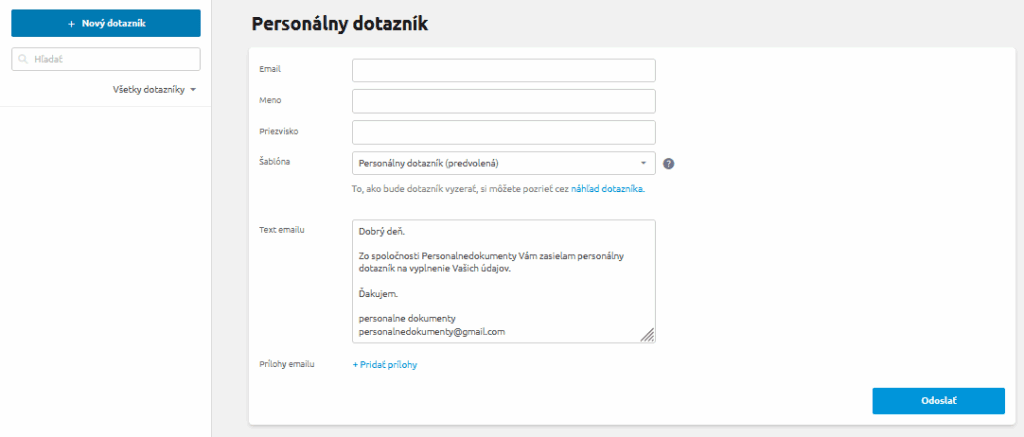Image resolution: width=1024 pixels, height=437 pixels.
Task: Open the Šablóna template dropdown
Action: (503, 163)
